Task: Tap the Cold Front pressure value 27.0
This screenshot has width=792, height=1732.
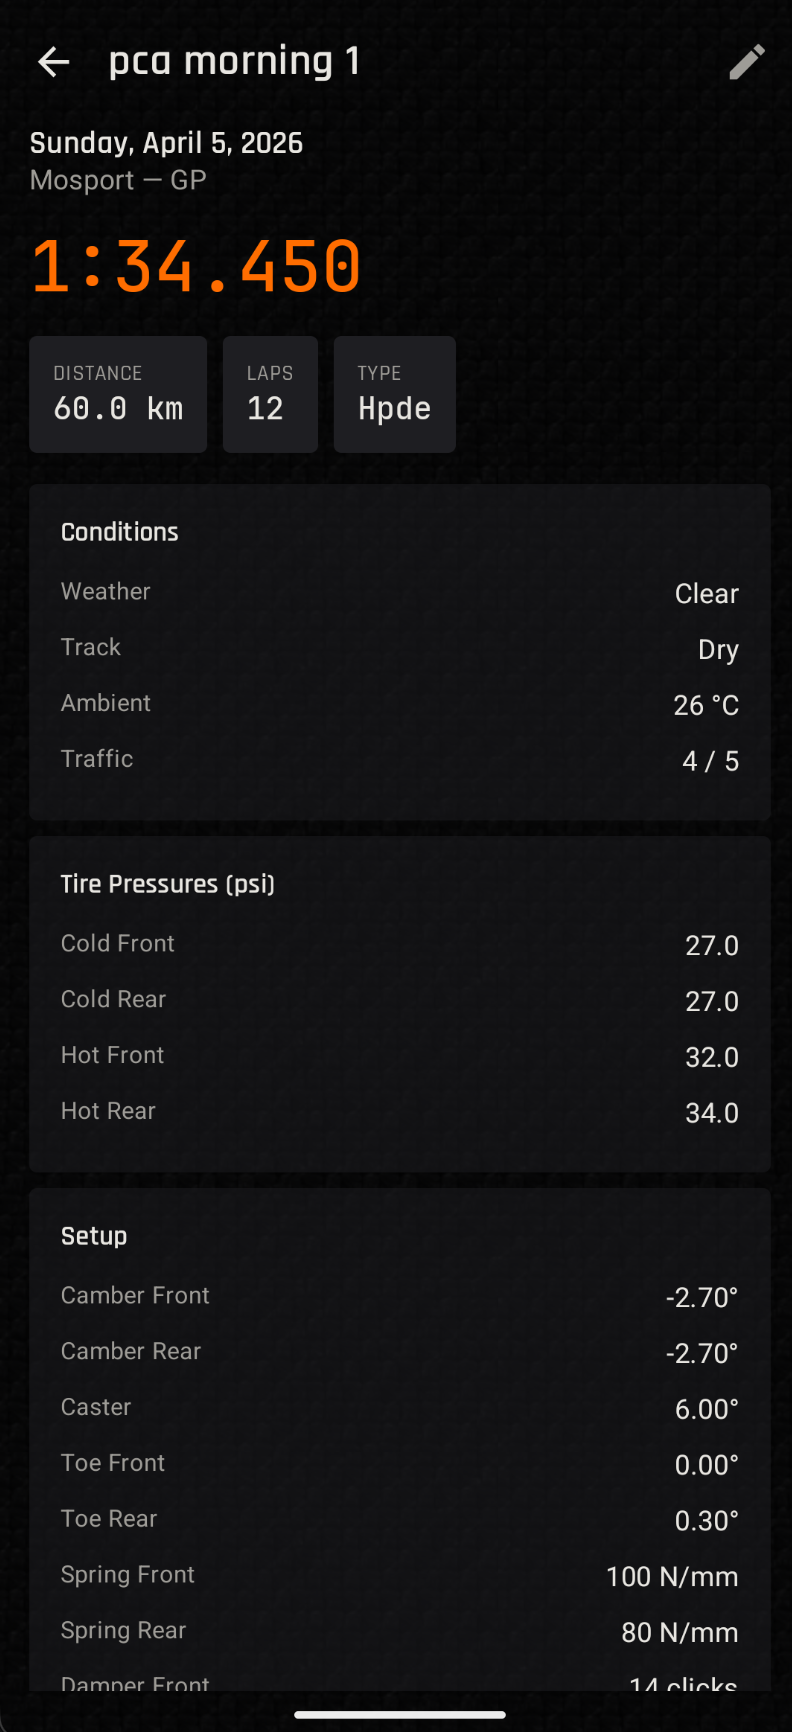Action: [712, 944]
